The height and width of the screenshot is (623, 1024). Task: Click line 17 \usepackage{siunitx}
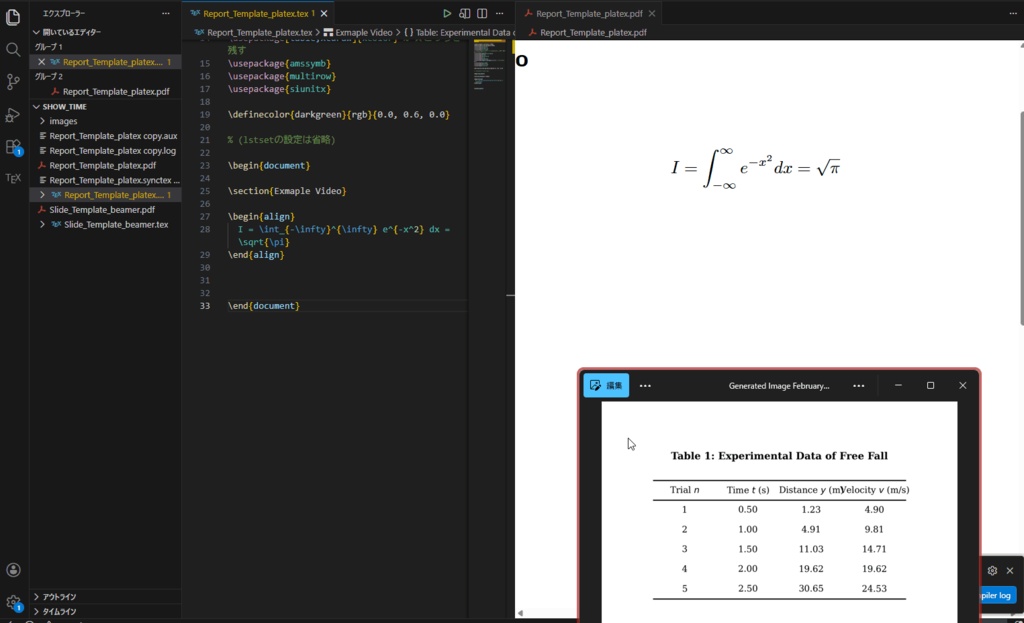280,89
